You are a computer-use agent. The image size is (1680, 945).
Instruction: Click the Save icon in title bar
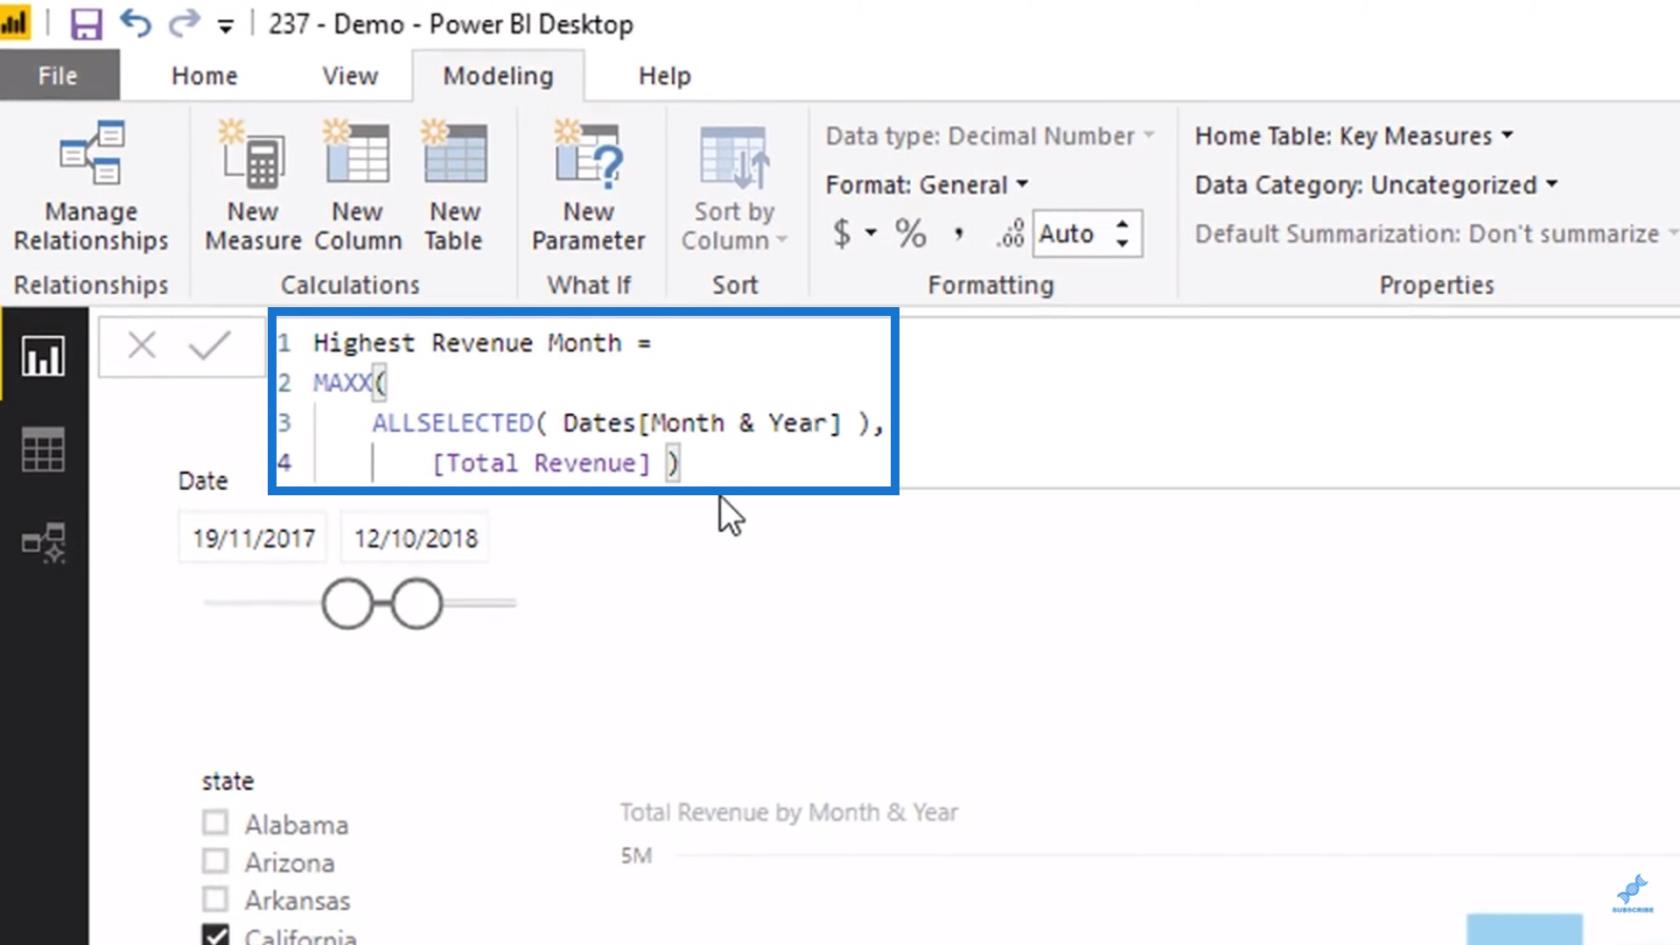(86, 23)
